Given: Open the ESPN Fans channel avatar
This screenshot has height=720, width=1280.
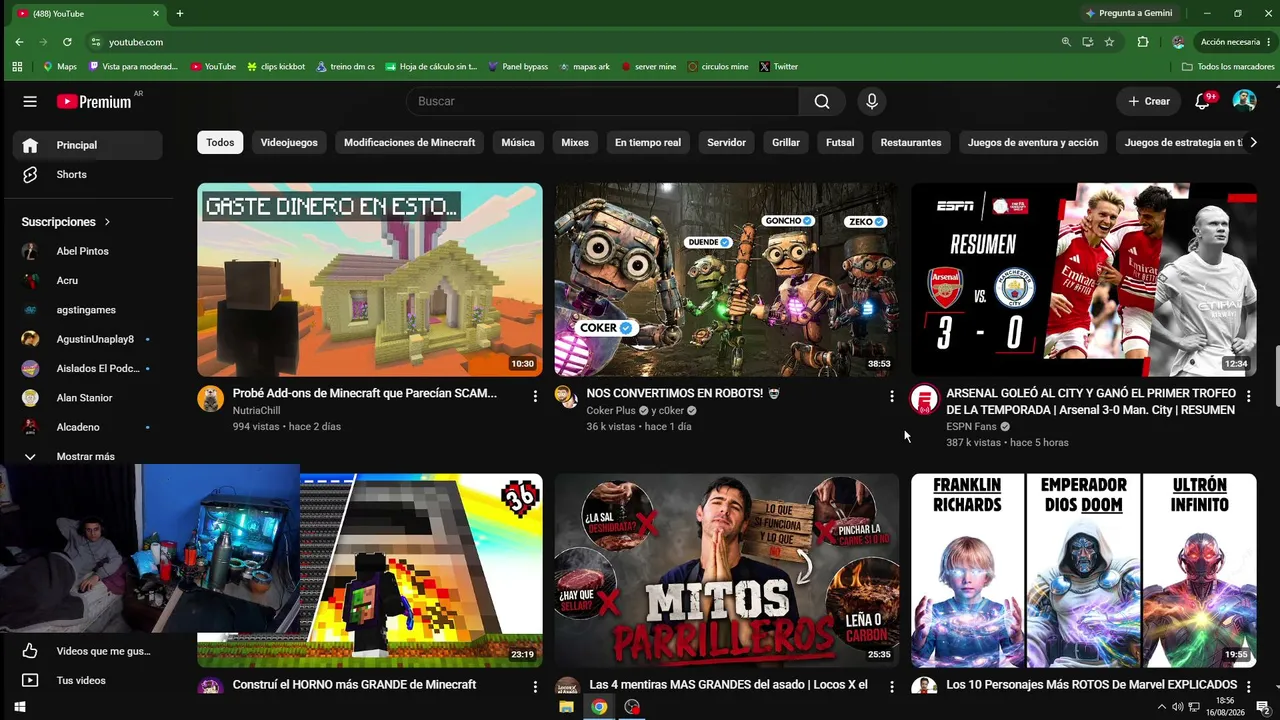Looking at the screenshot, I should pos(923,398).
